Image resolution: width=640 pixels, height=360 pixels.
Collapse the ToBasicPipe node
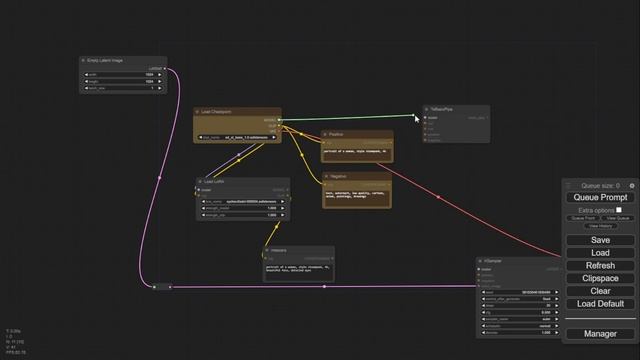coord(427,109)
